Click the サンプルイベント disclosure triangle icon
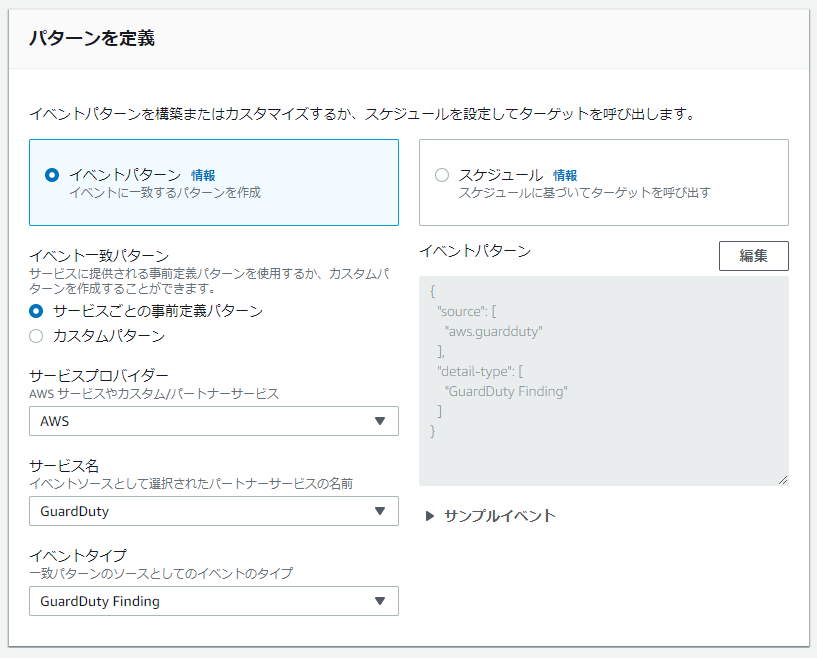The height and width of the screenshot is (658, 817). pyautogui.click(x=430, y=516)
